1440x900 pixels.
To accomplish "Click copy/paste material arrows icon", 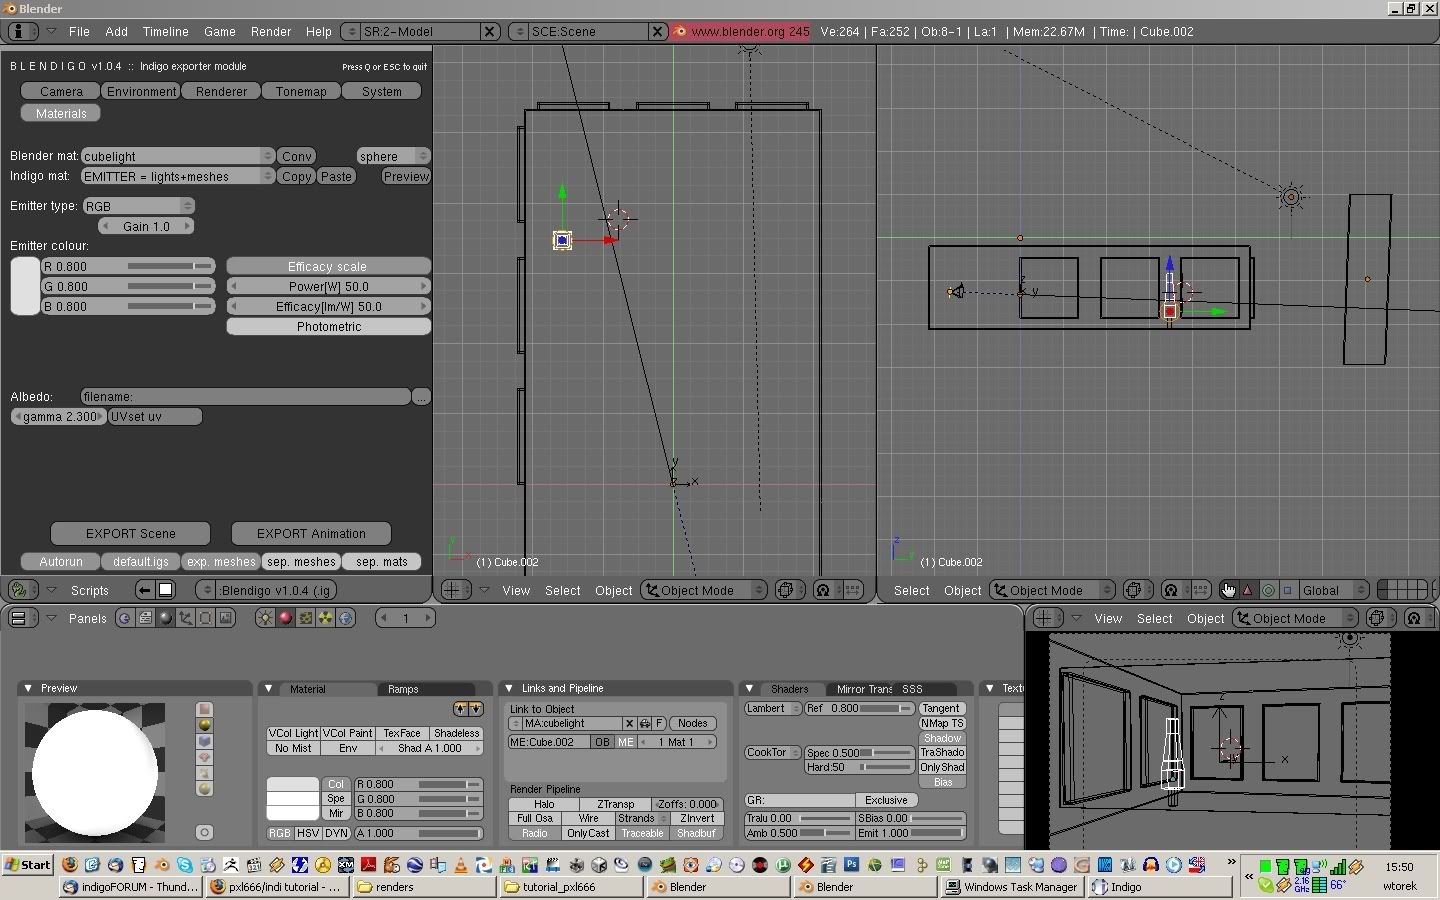I will (x=468, y=708).
